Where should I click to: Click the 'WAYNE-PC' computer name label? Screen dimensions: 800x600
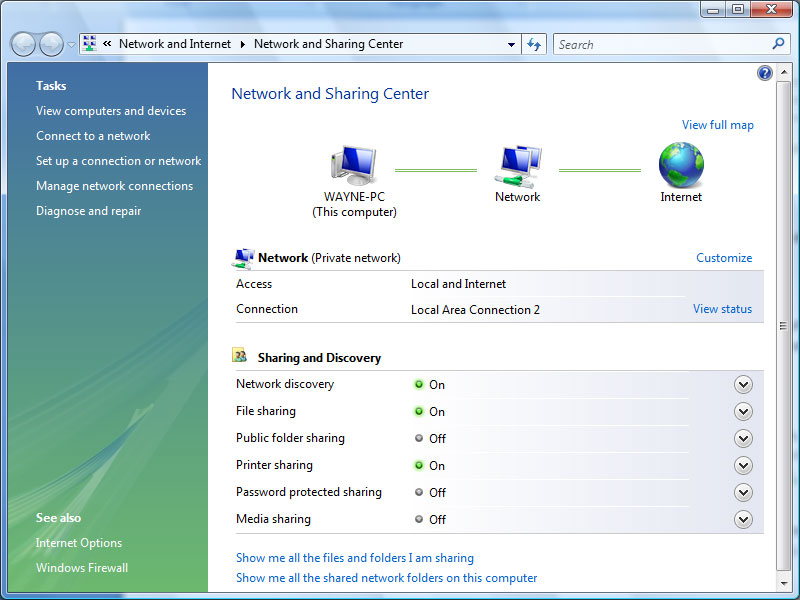[x=355, y=196]
